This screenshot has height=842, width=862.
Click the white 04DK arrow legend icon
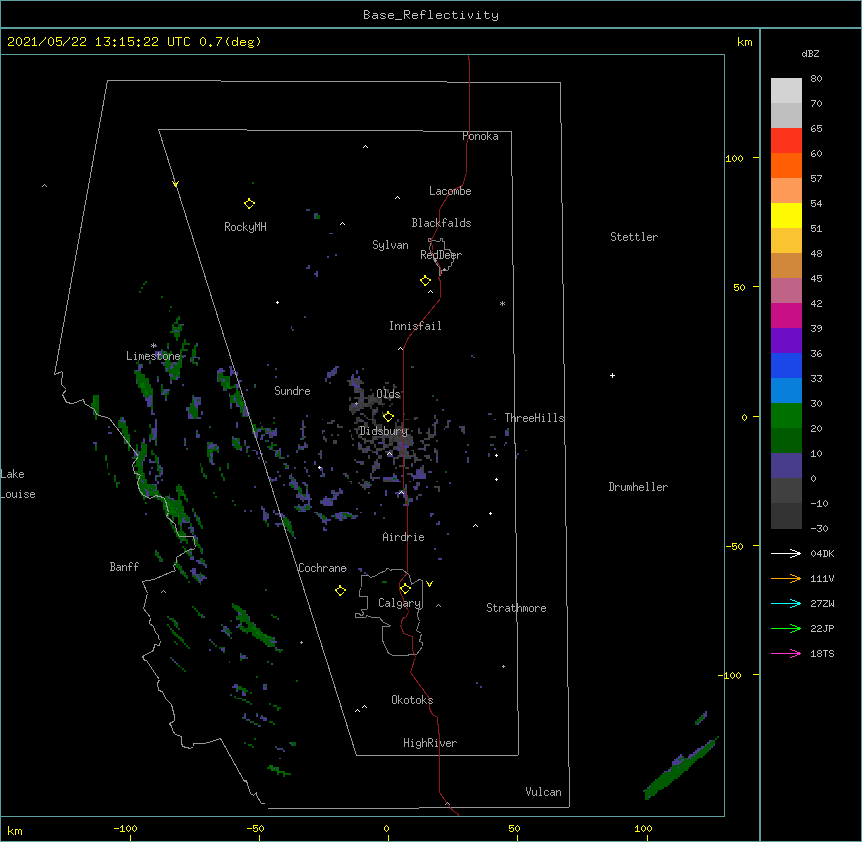coord(786,553)
